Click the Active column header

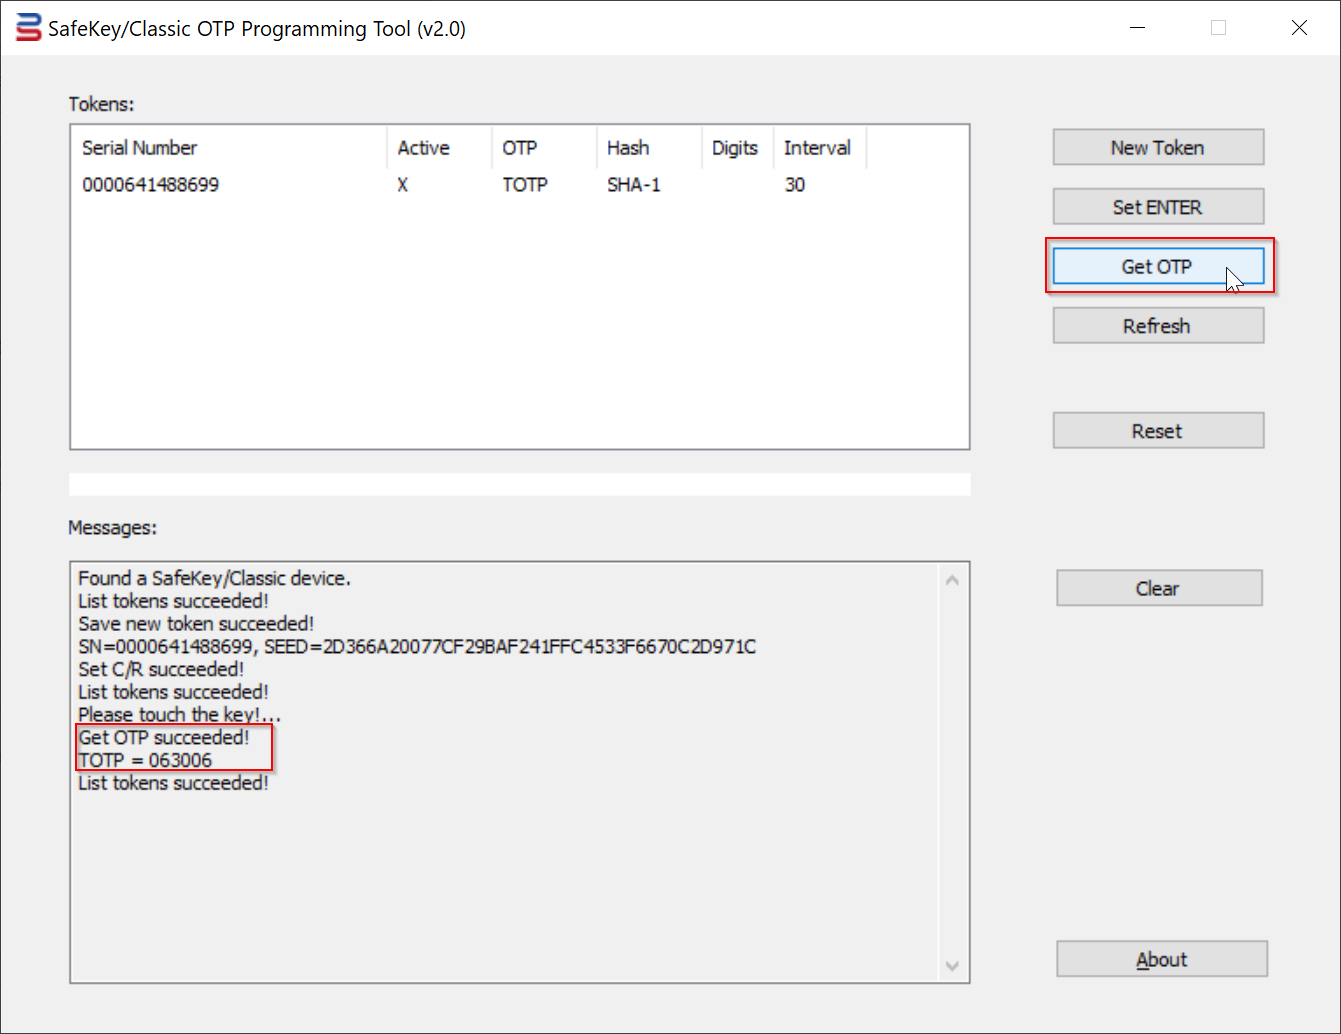click(x=424, y=148)
